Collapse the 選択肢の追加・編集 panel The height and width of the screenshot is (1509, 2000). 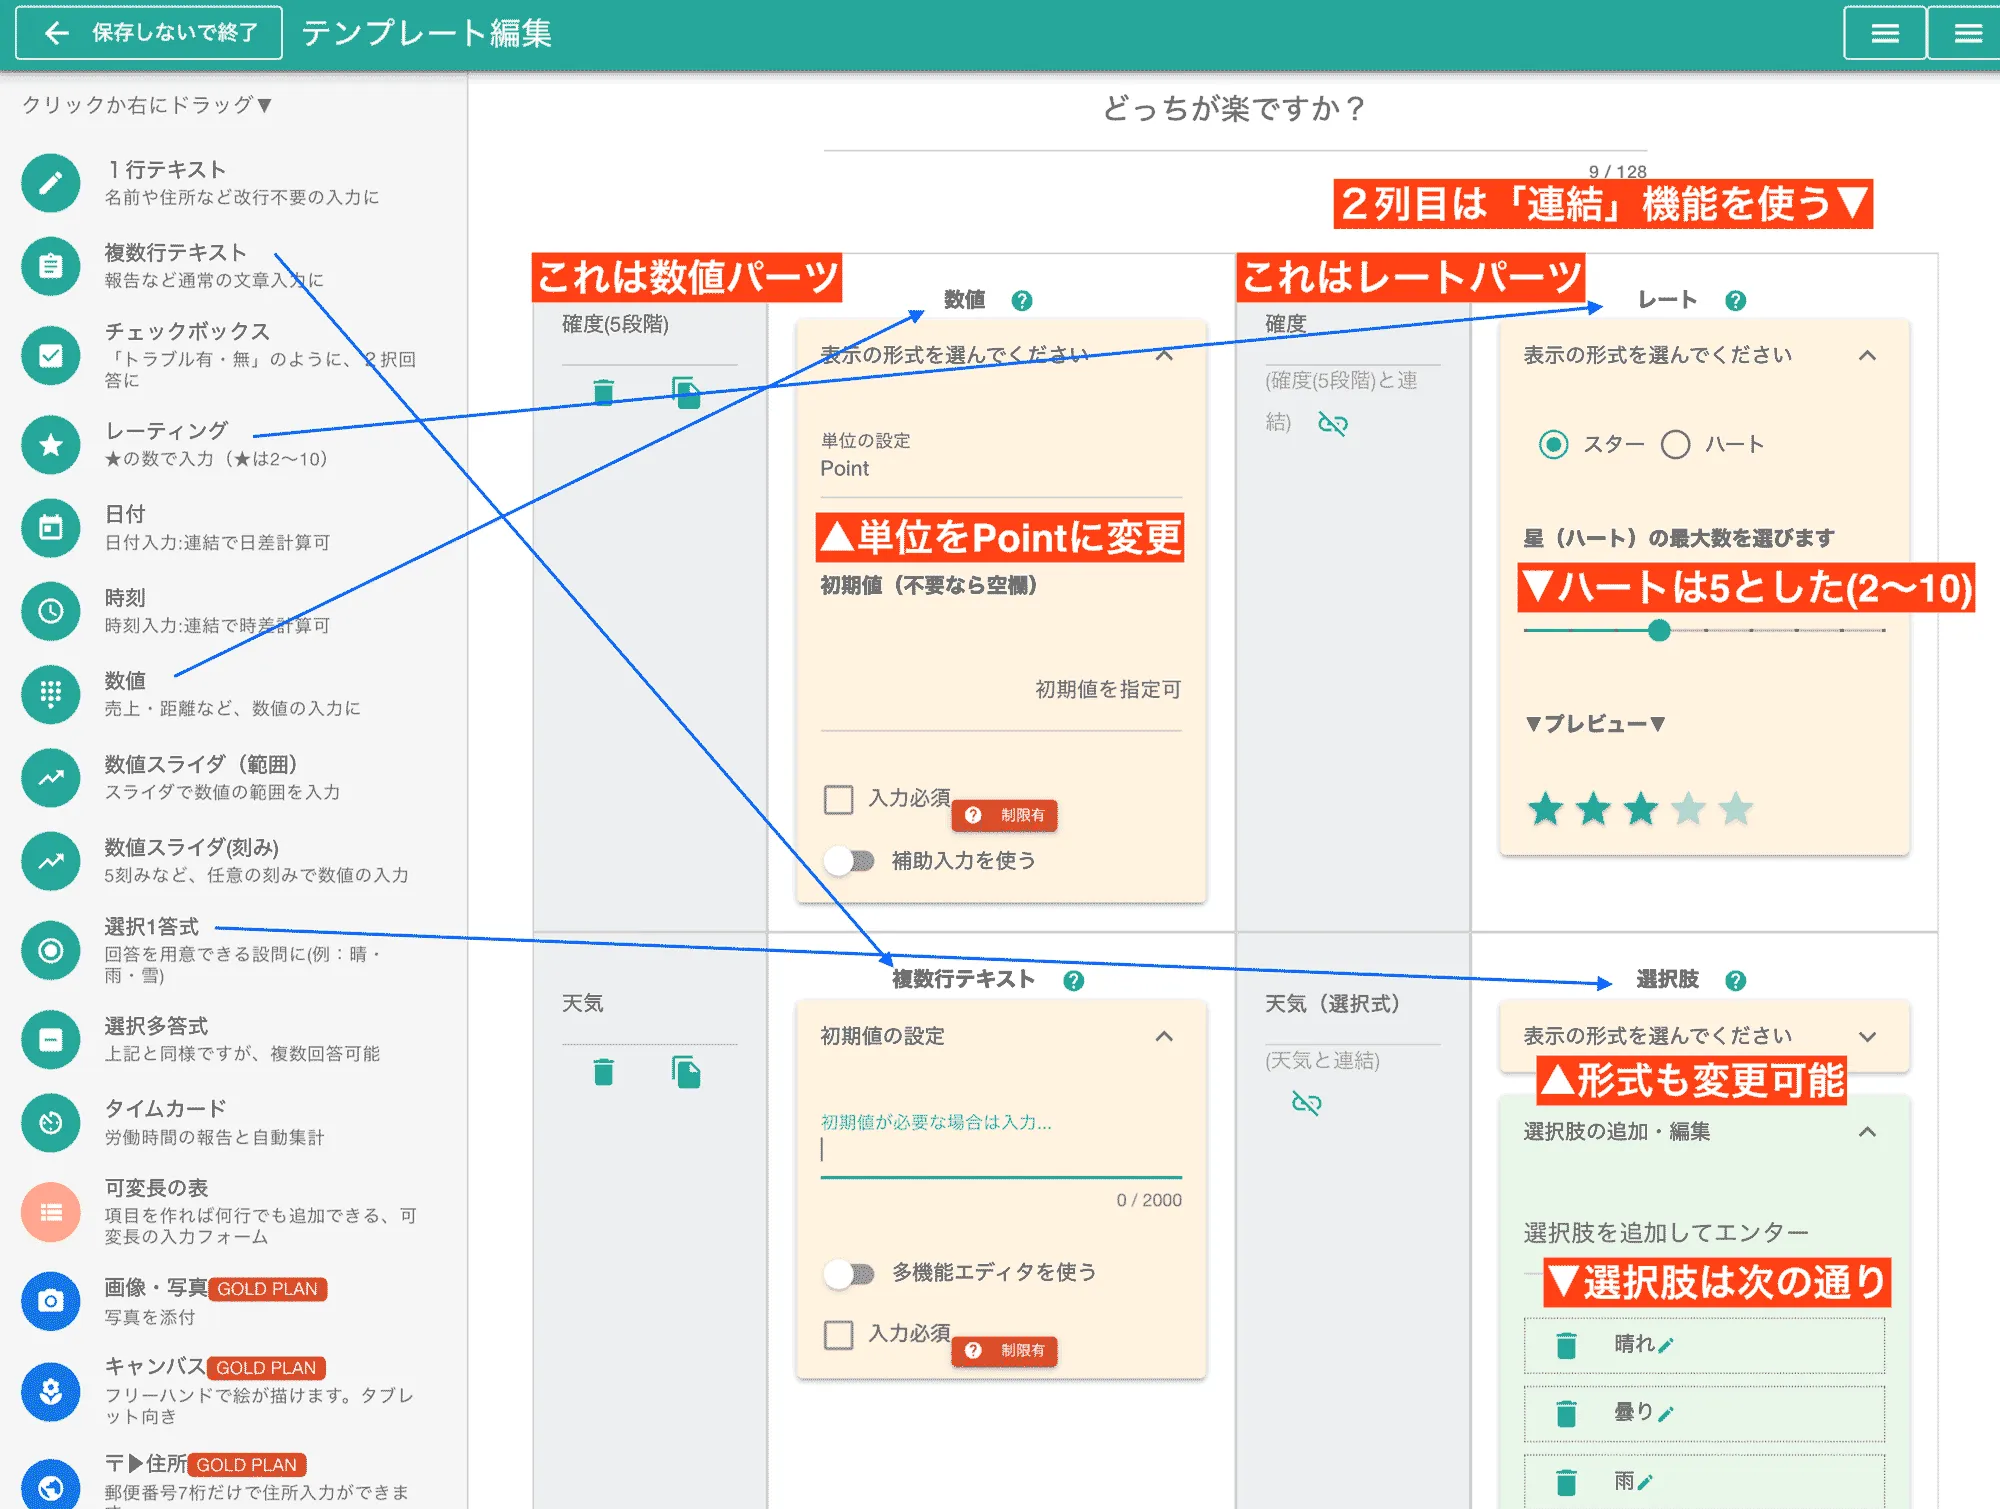point(1866,1132)
